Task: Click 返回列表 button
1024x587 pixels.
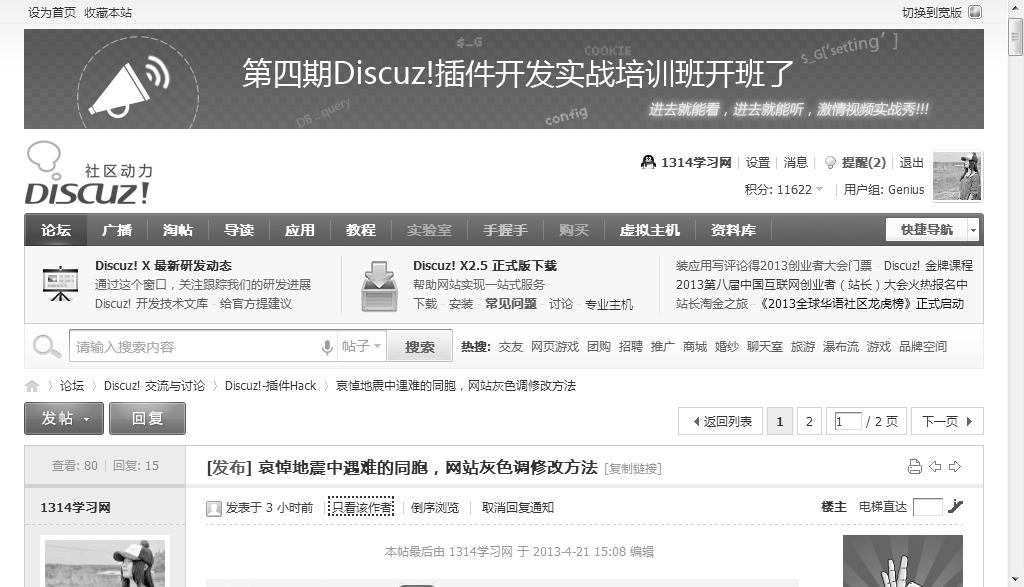Action: pyautogui.click(x=722, y=422)
